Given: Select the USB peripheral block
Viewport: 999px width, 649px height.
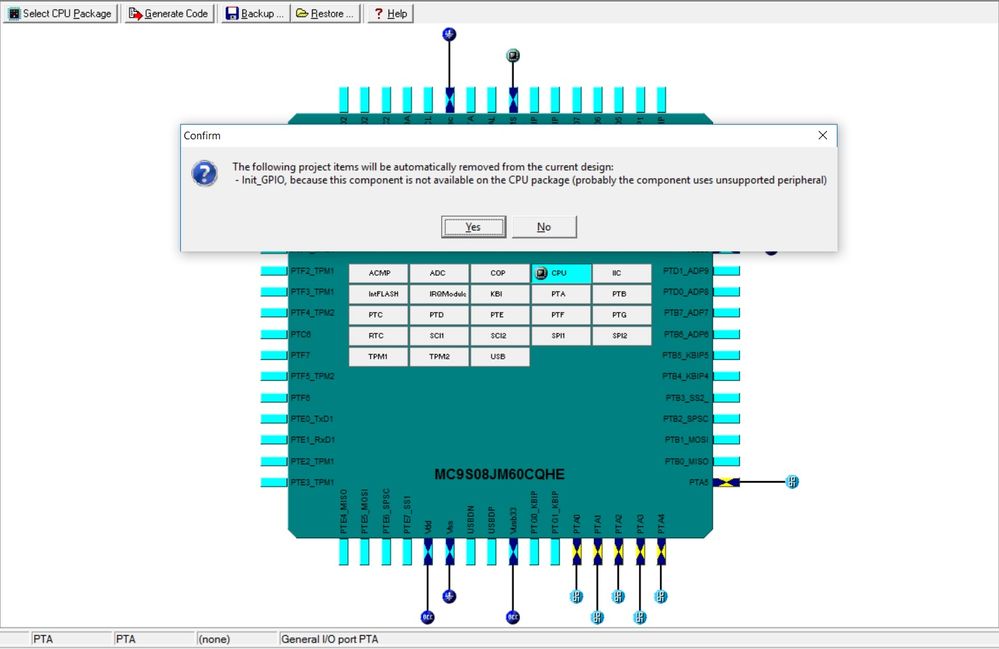Looking at the screenshot, I should (500, 357).
